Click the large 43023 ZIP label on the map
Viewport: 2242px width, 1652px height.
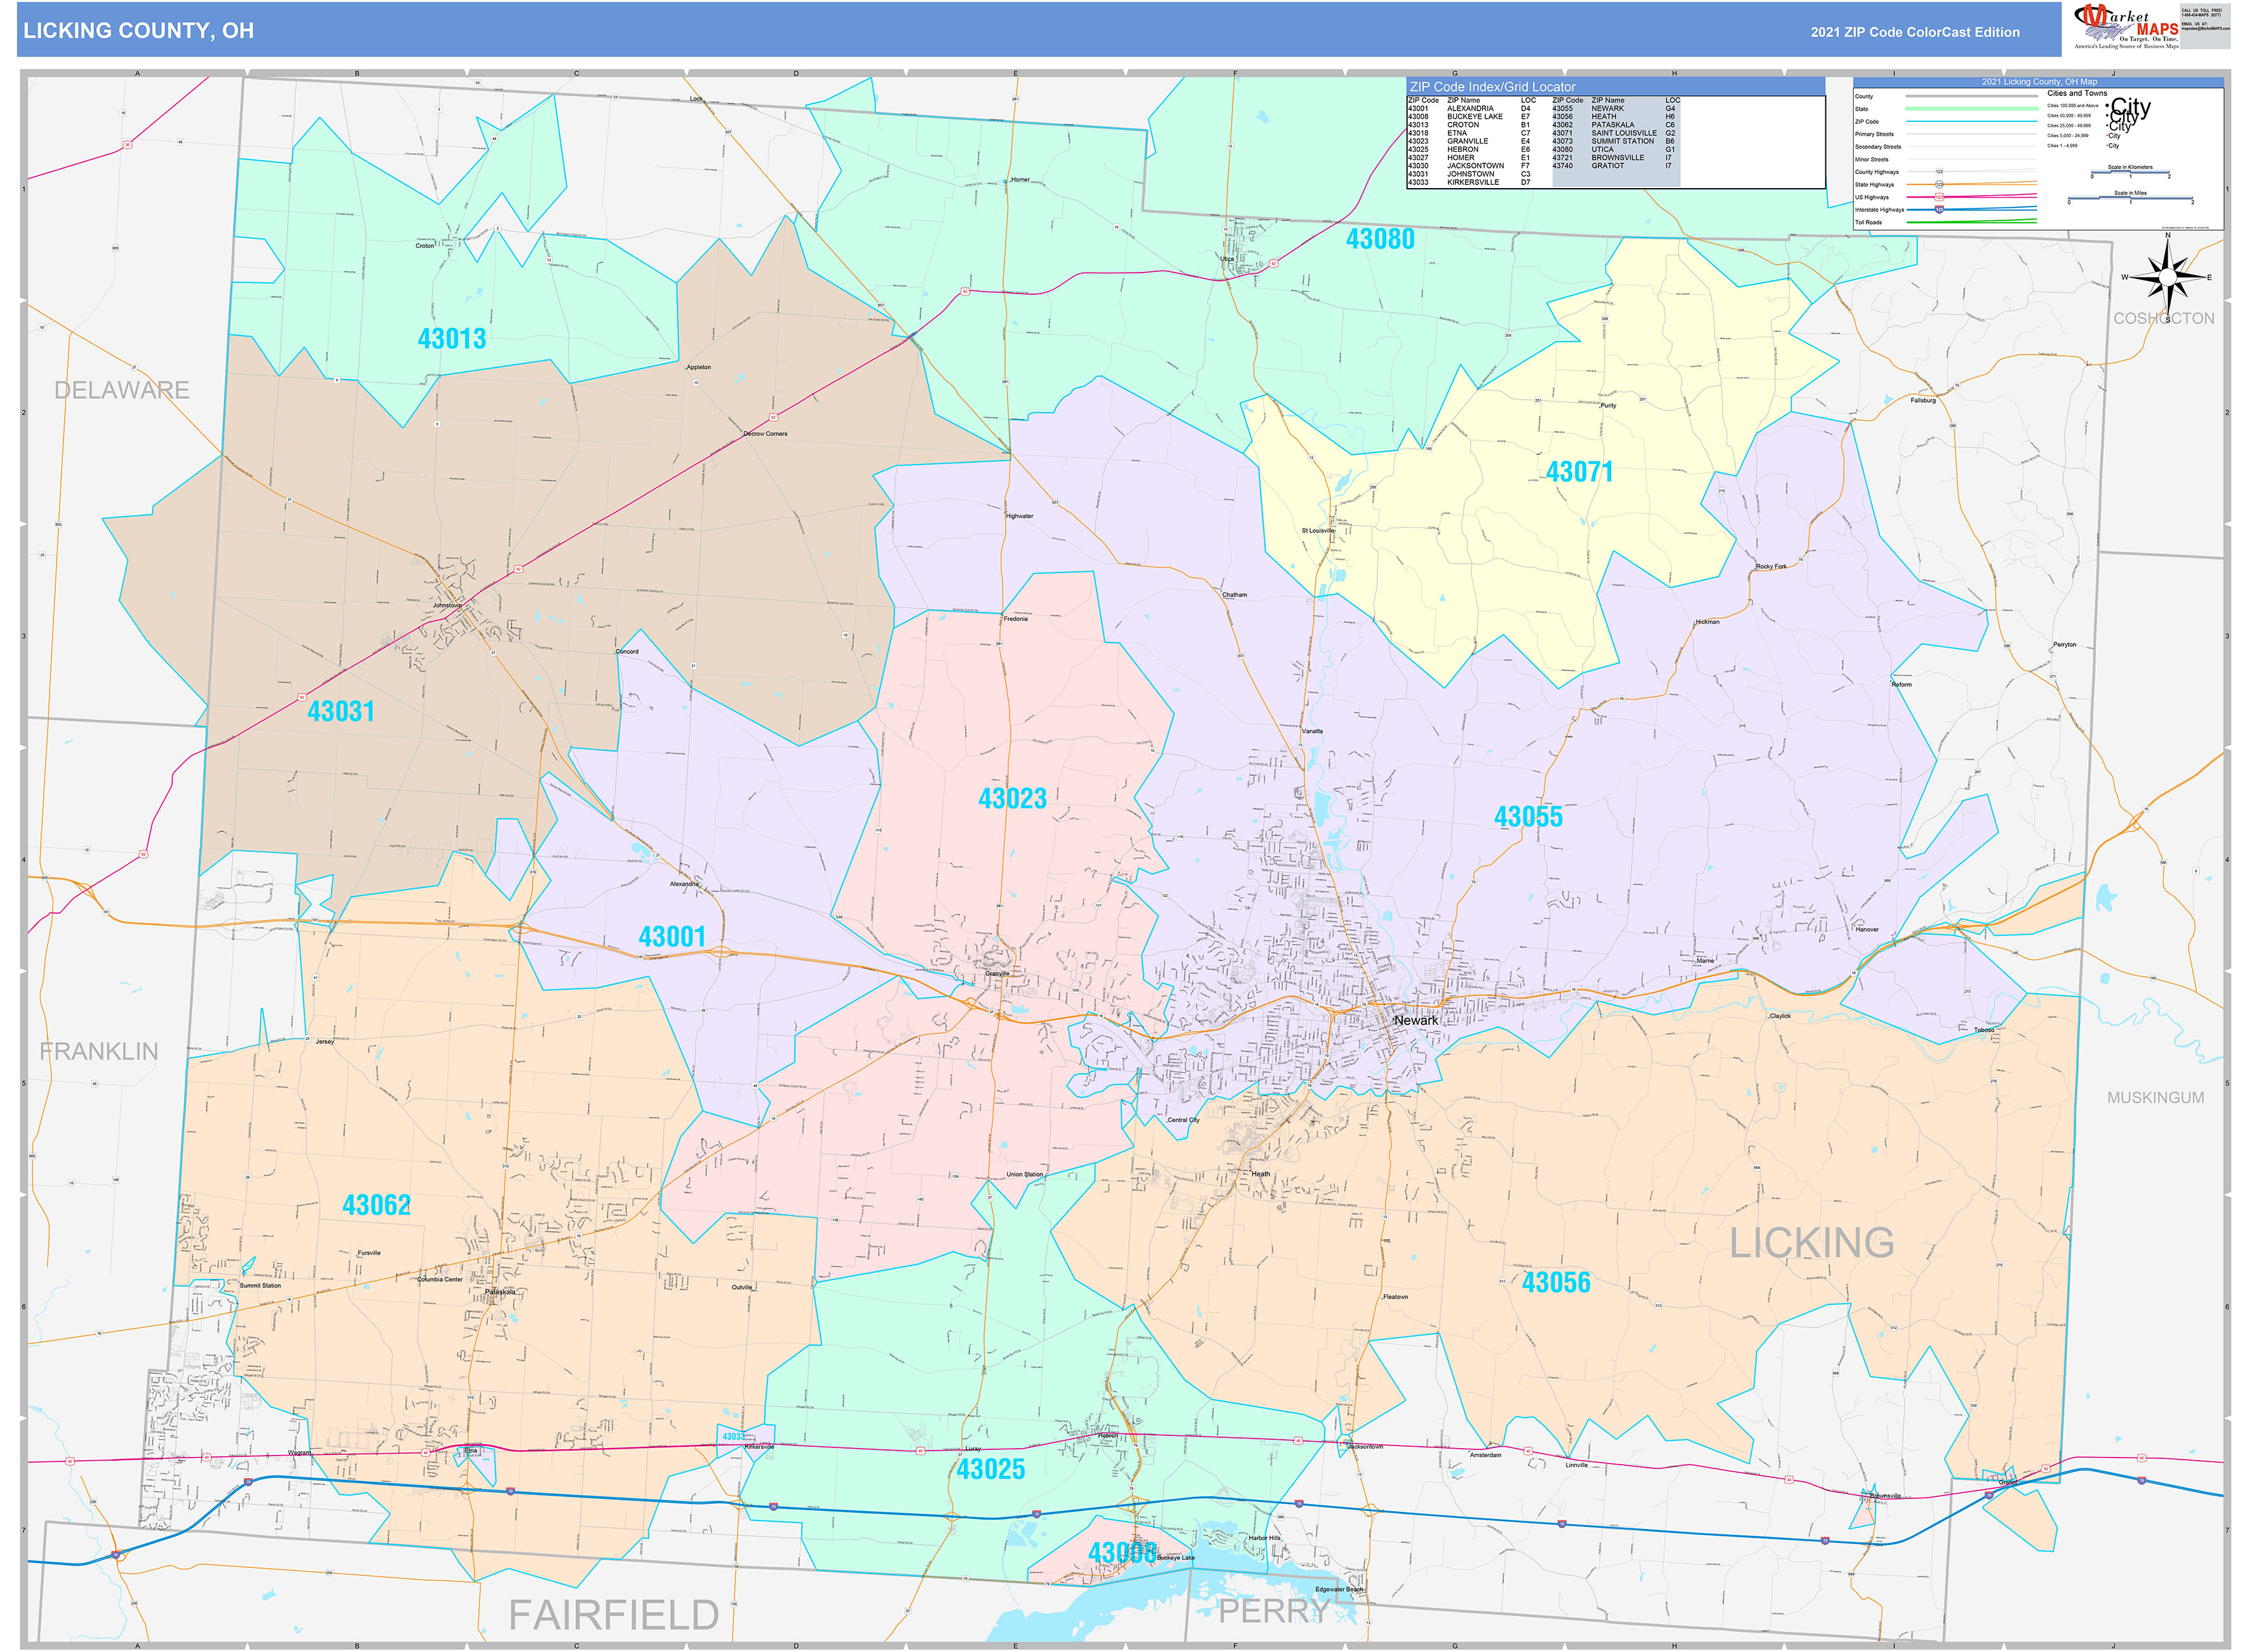tap(1012, 799)
